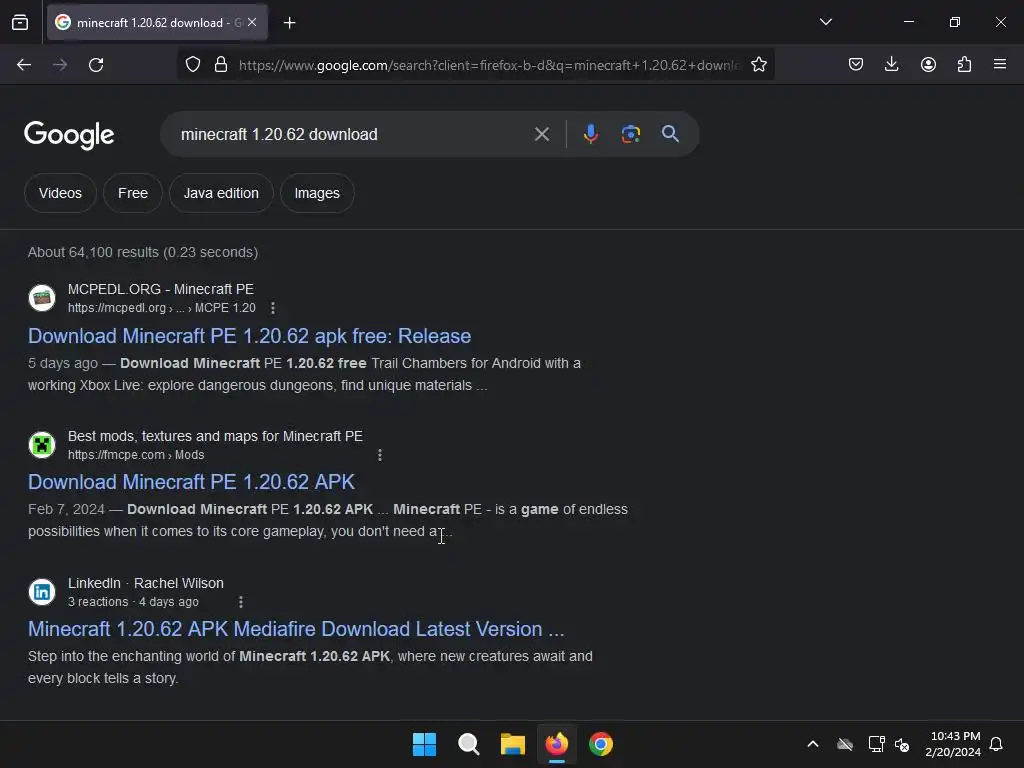Open the extensions puzzle icon
Screen dimensions: 1024x768
coord(964,65)
